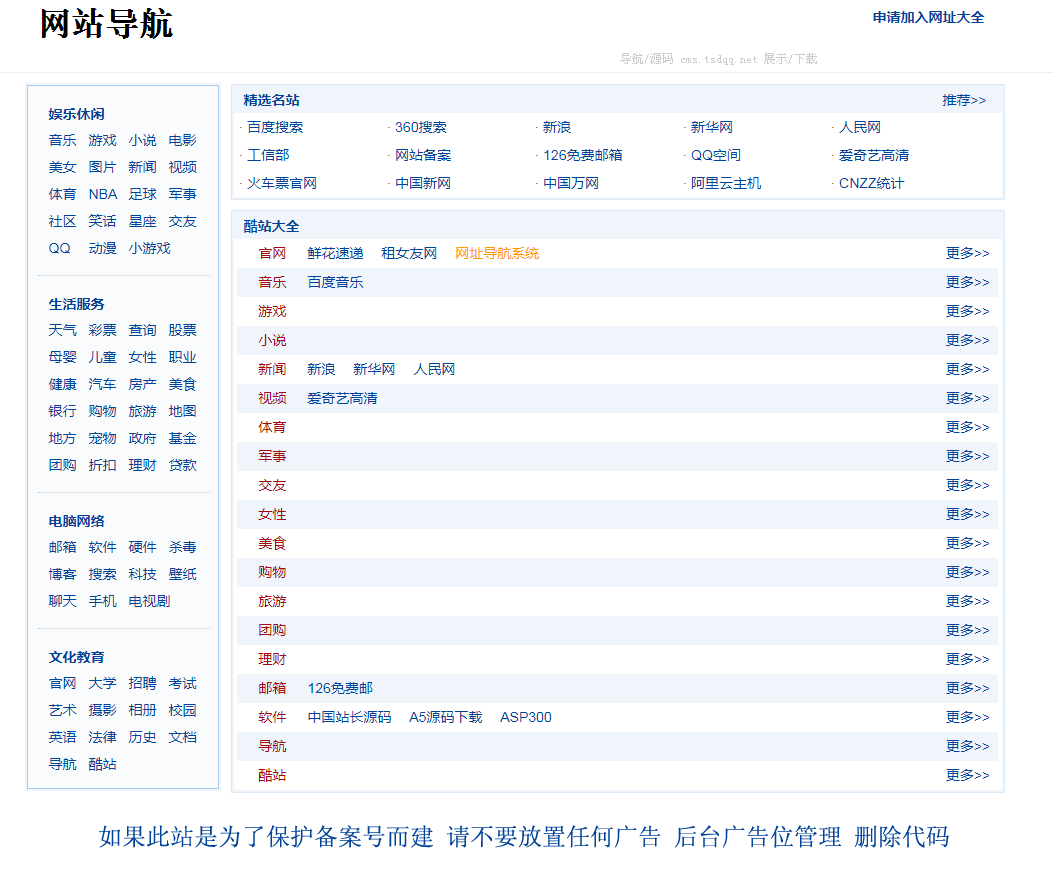Open 百度搜索 in 精选名站
1053x876 pixels.
click(275, 127)
